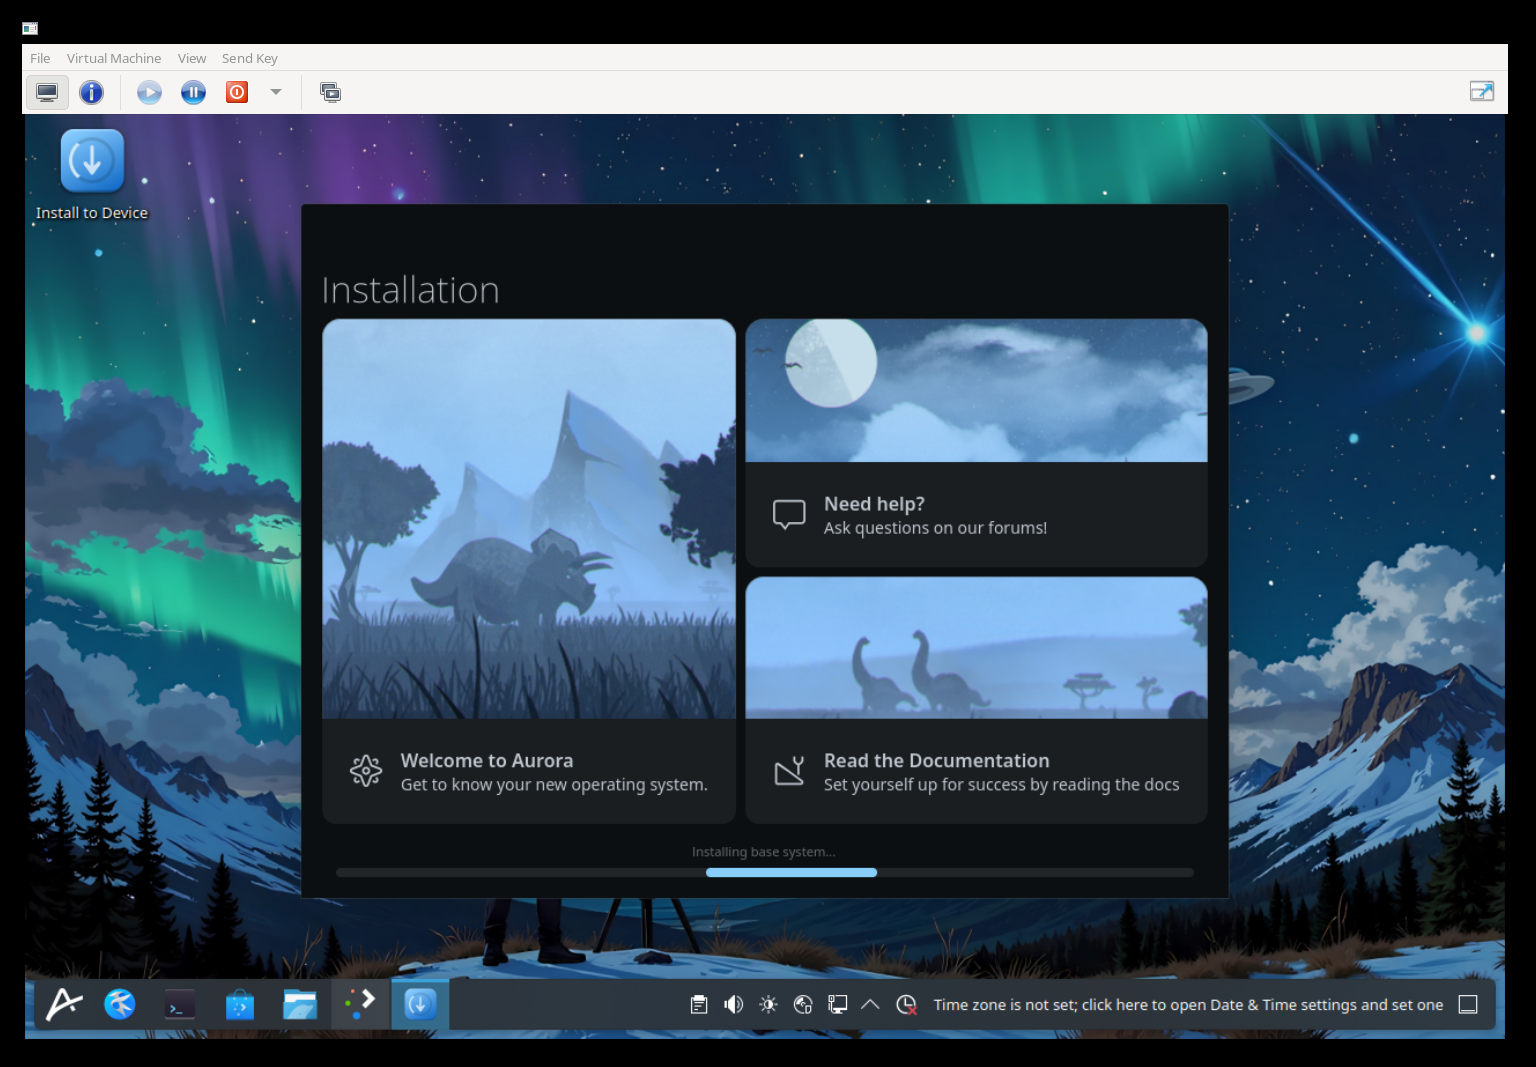Open the software store shopping bag icon

coord(240,1004)
